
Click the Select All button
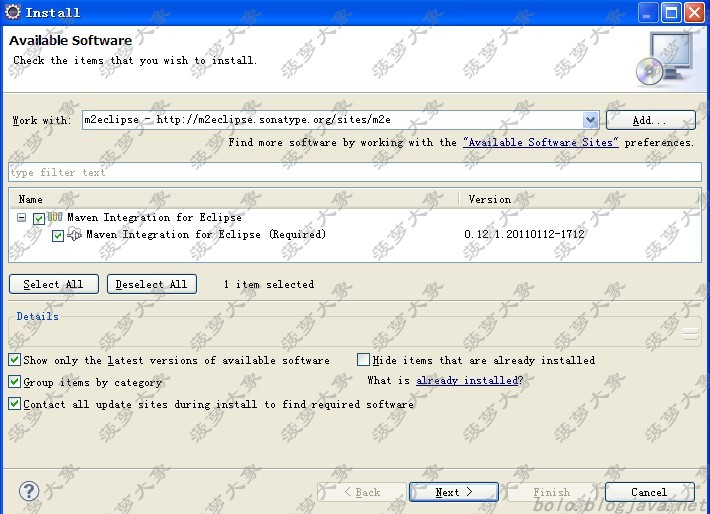53,284
